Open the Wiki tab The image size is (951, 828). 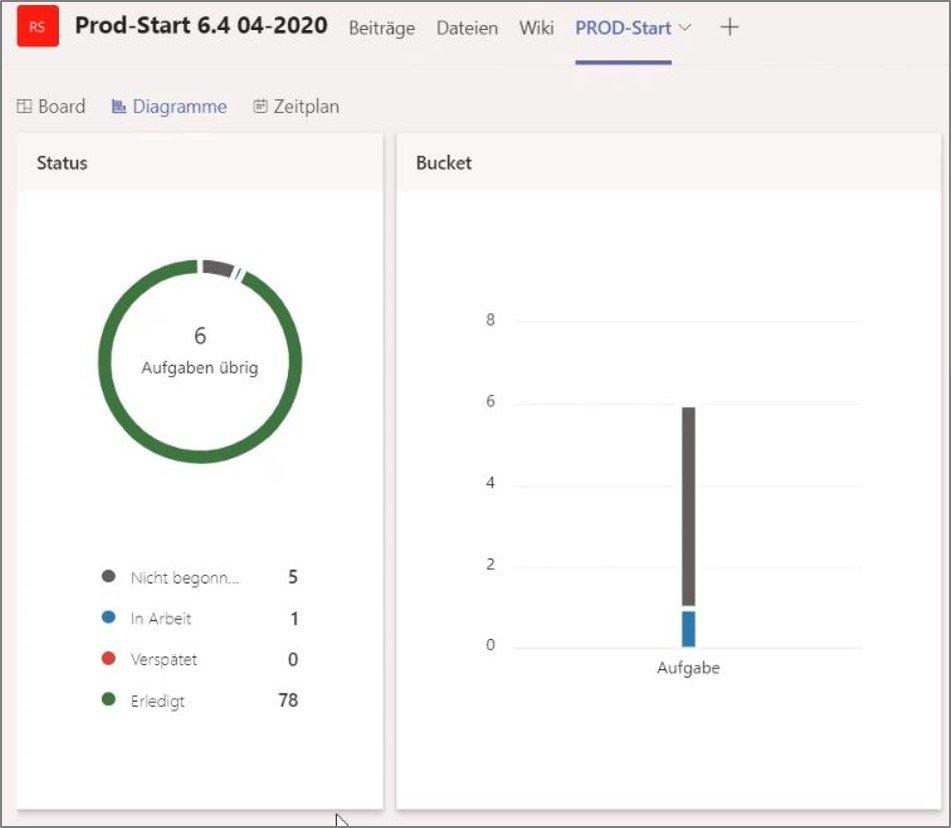(x=536, y=28)
